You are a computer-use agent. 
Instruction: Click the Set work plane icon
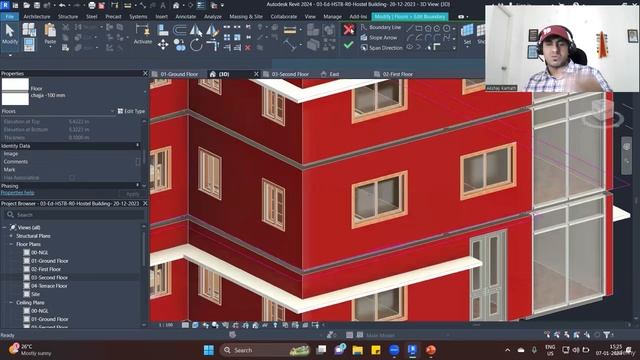(x=467, y=29)
